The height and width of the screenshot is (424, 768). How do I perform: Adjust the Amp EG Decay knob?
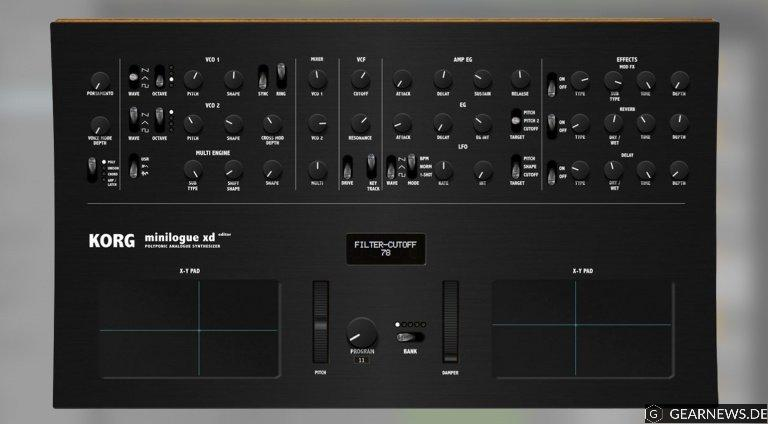point(443,79)
